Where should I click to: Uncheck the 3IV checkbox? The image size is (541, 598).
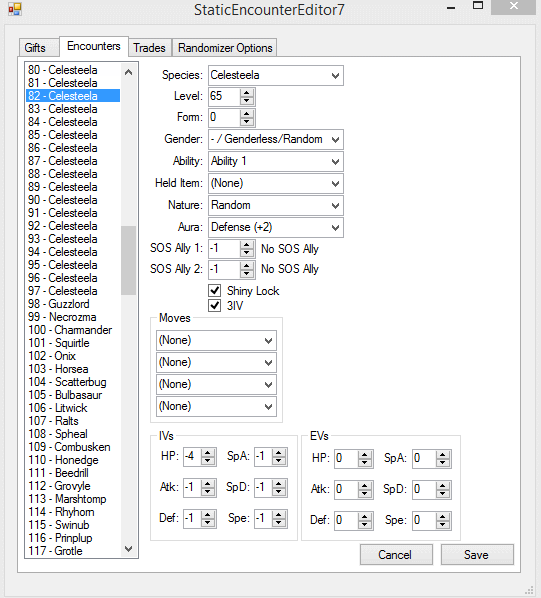coord(215,305)
